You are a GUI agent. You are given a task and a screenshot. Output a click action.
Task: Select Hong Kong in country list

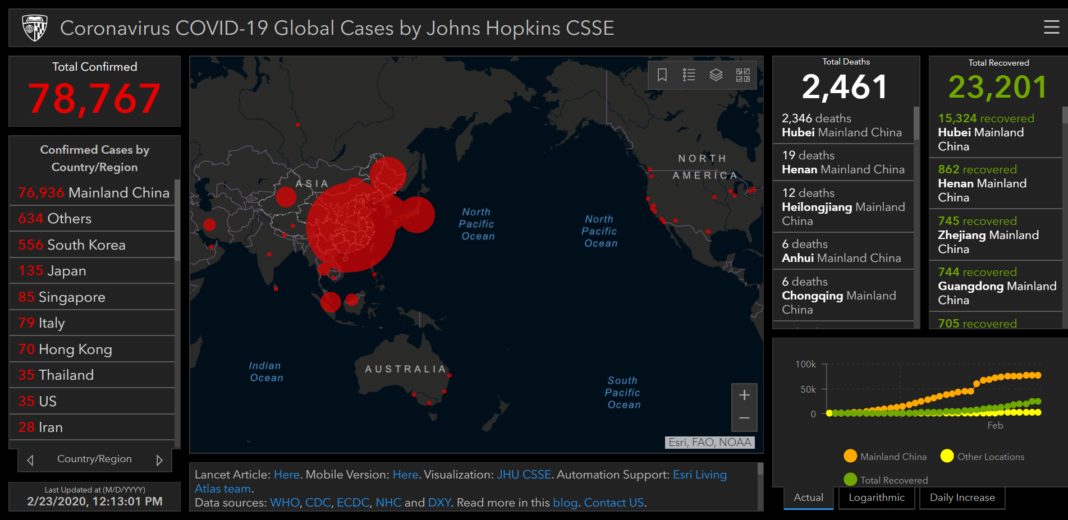click(x=92, y=349)
